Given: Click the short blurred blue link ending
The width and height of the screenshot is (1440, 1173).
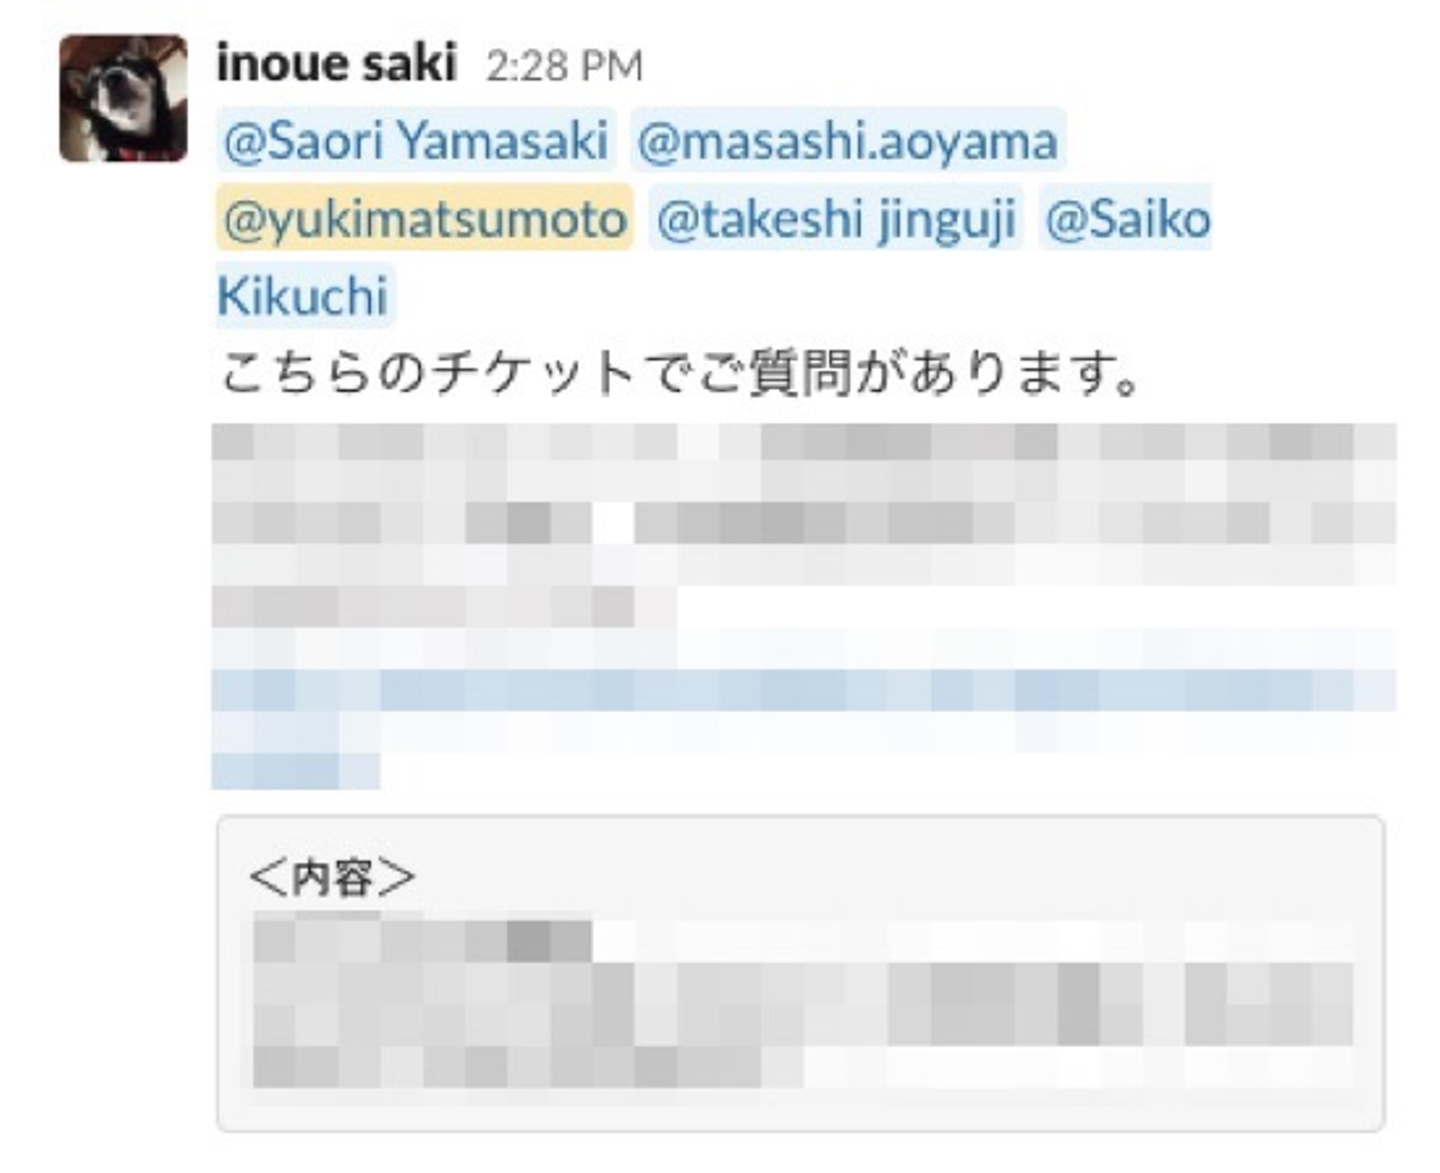Looking at the screenshot, I should (295, 770).
